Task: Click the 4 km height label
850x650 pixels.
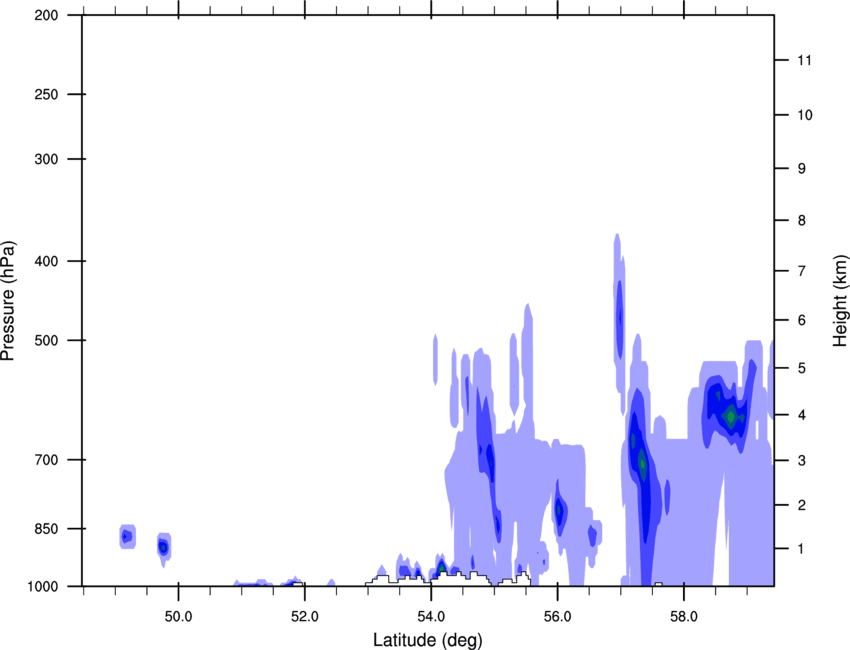Action: (x=802, y=415)
